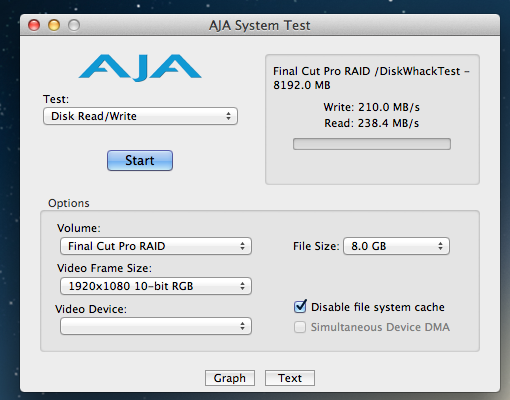Click the Simultaneous Device DMA checkbox
This screenshot has width=510, height=400.
click(x=300, y=327)
